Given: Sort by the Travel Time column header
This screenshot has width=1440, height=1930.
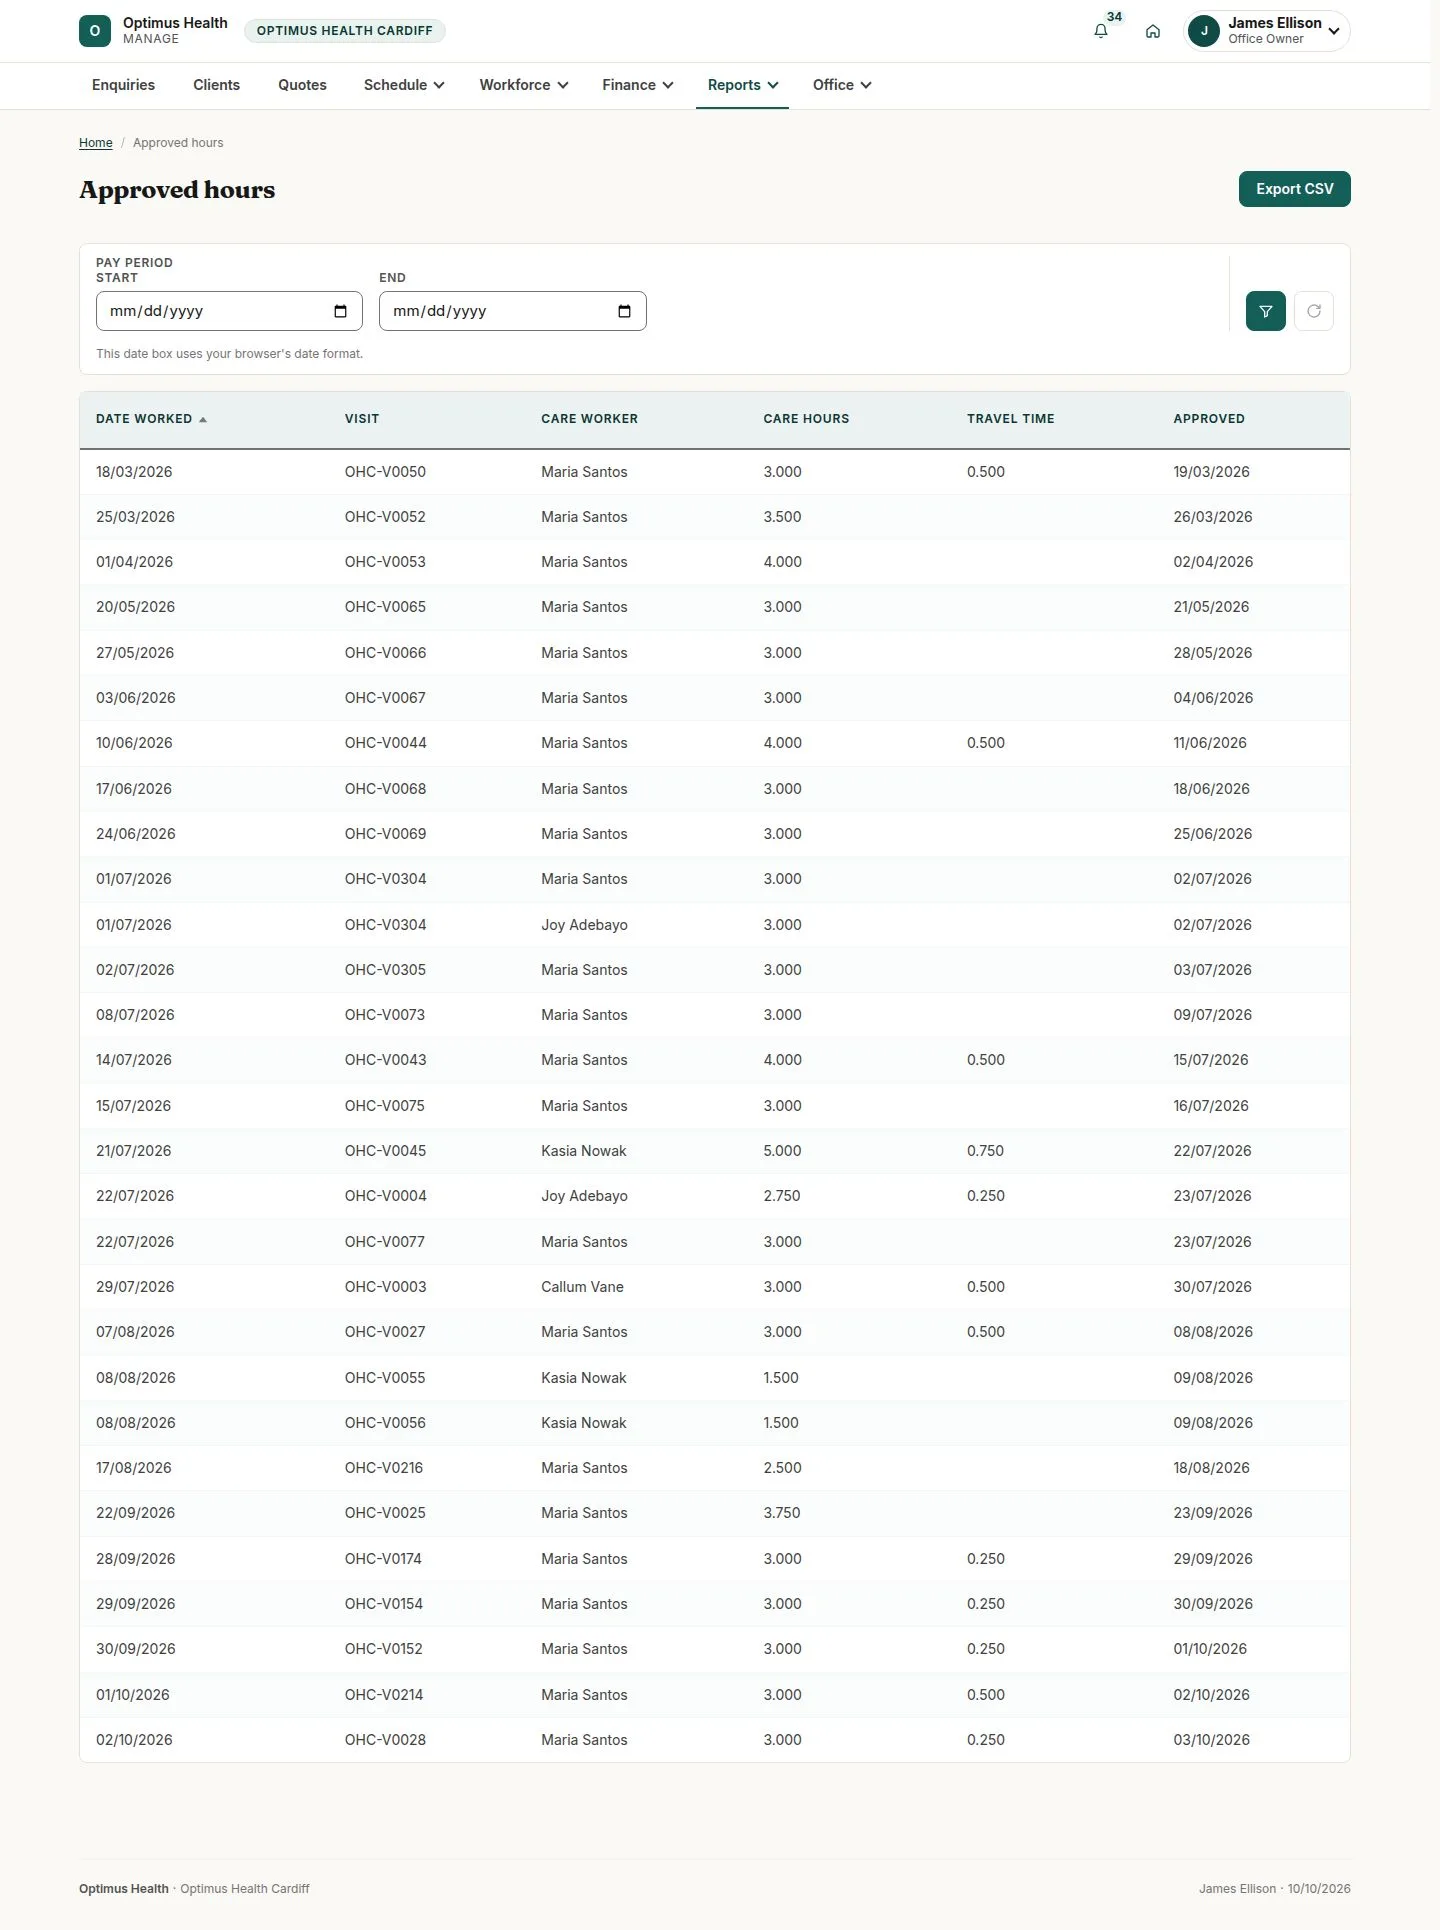Looking at the screenshot, I should pos(1010,419).
